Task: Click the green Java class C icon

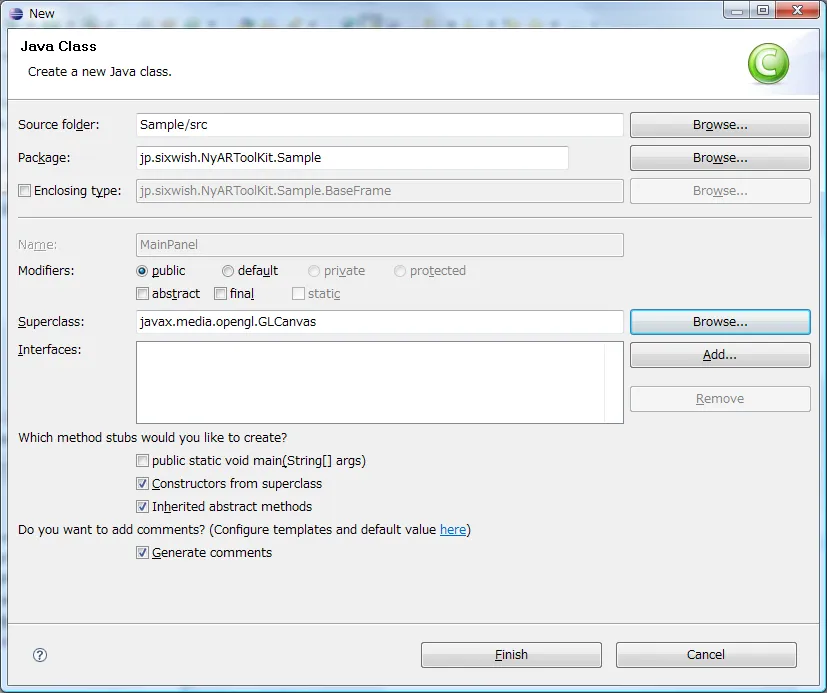Action: pos(768,64)
